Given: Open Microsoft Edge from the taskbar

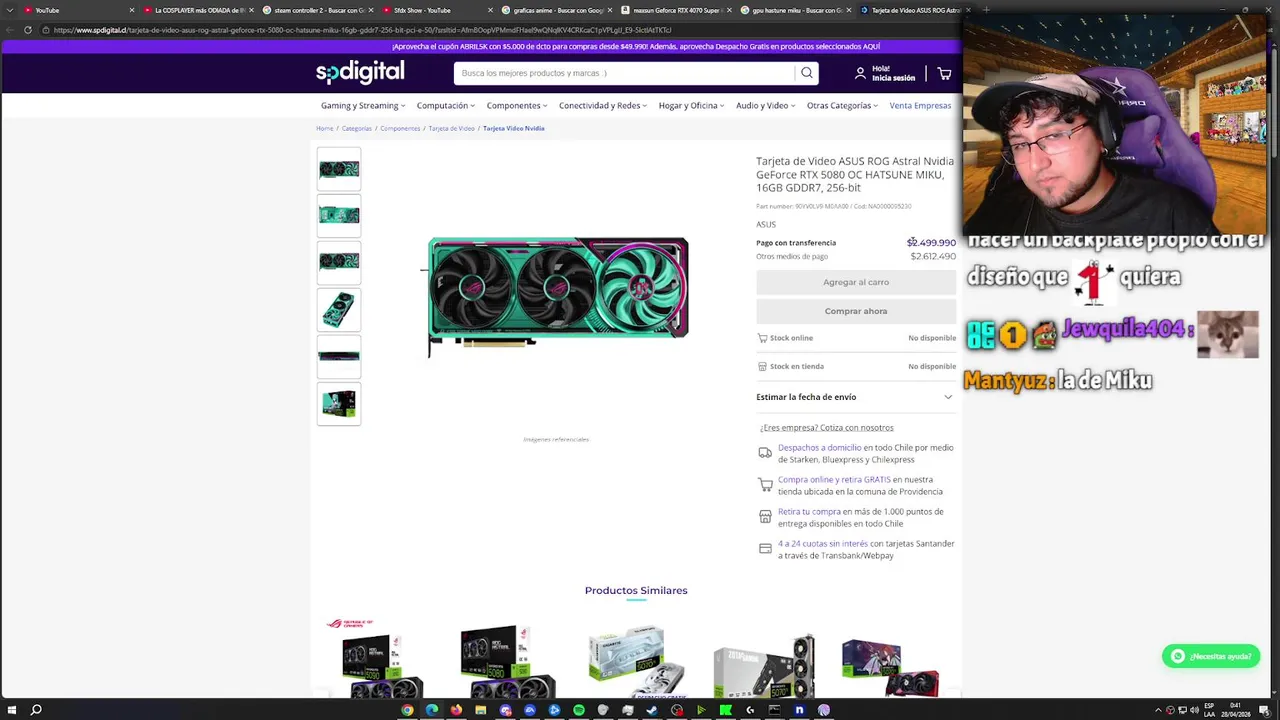Looking at the screenshot, I should (431, 710).
